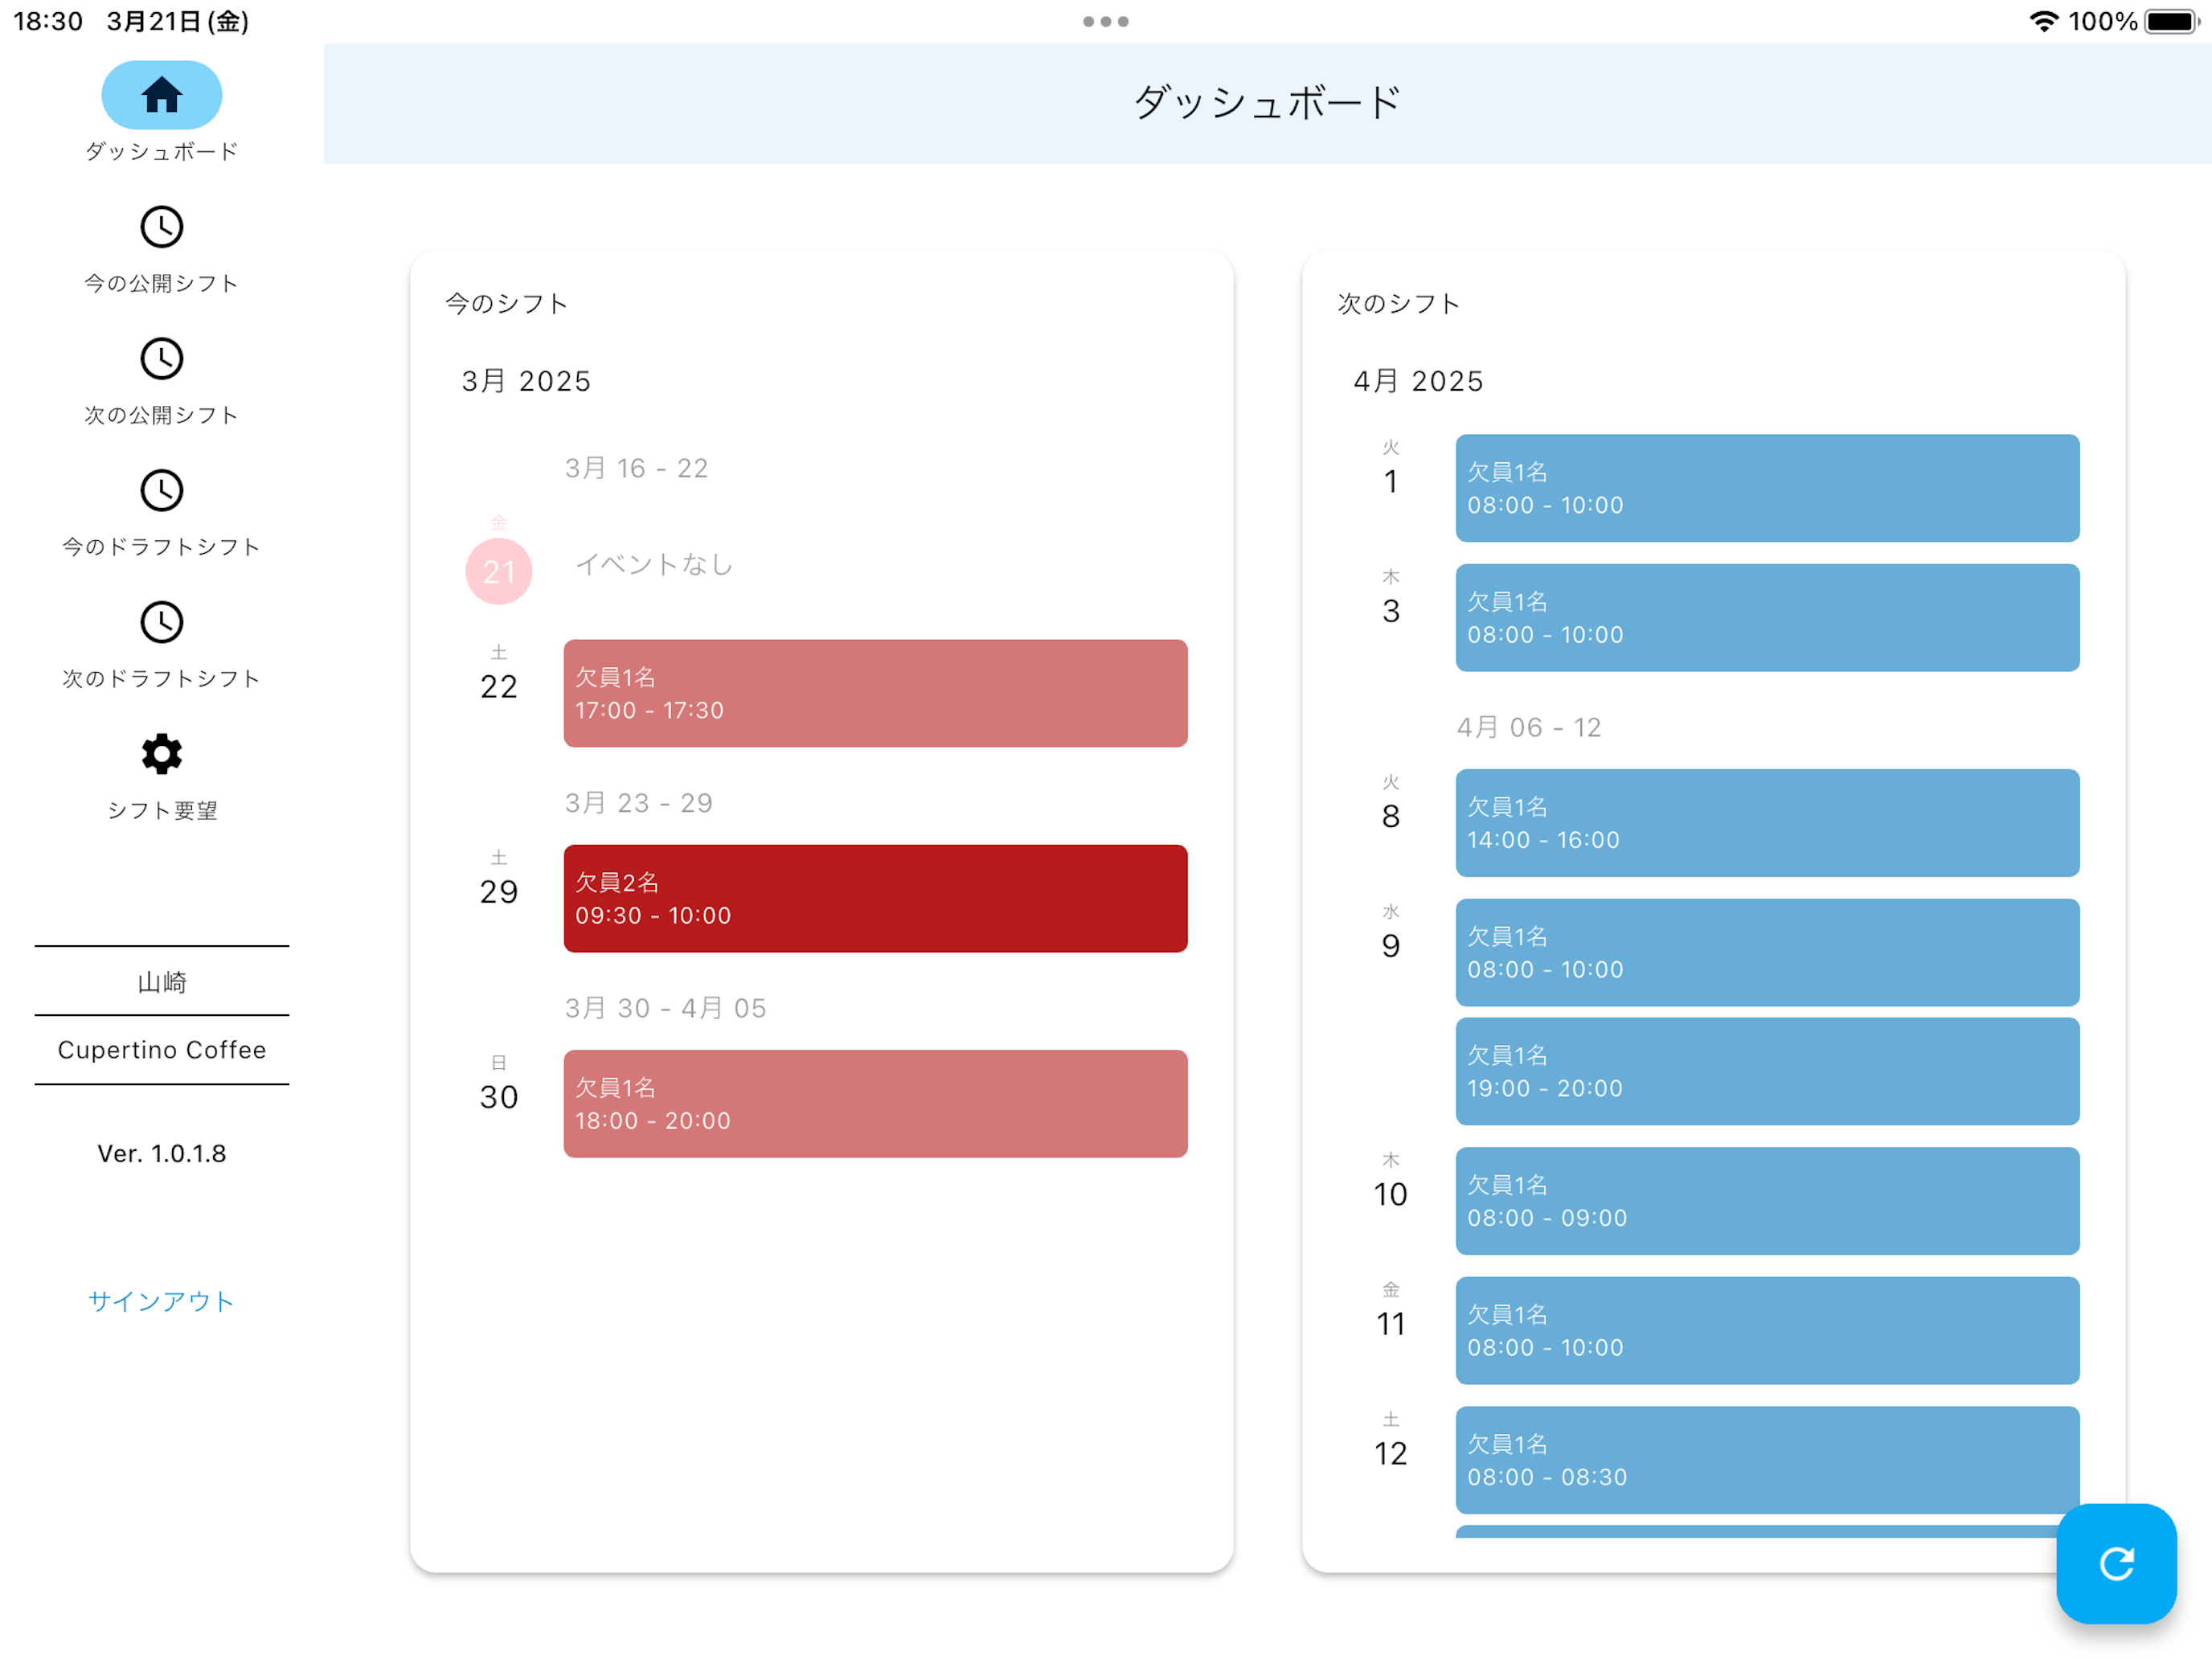This screenshot has width=2212, height=1659.
Task: Open April 10 shift 08:00 - 09:00
Action: coord(1767,1201)
